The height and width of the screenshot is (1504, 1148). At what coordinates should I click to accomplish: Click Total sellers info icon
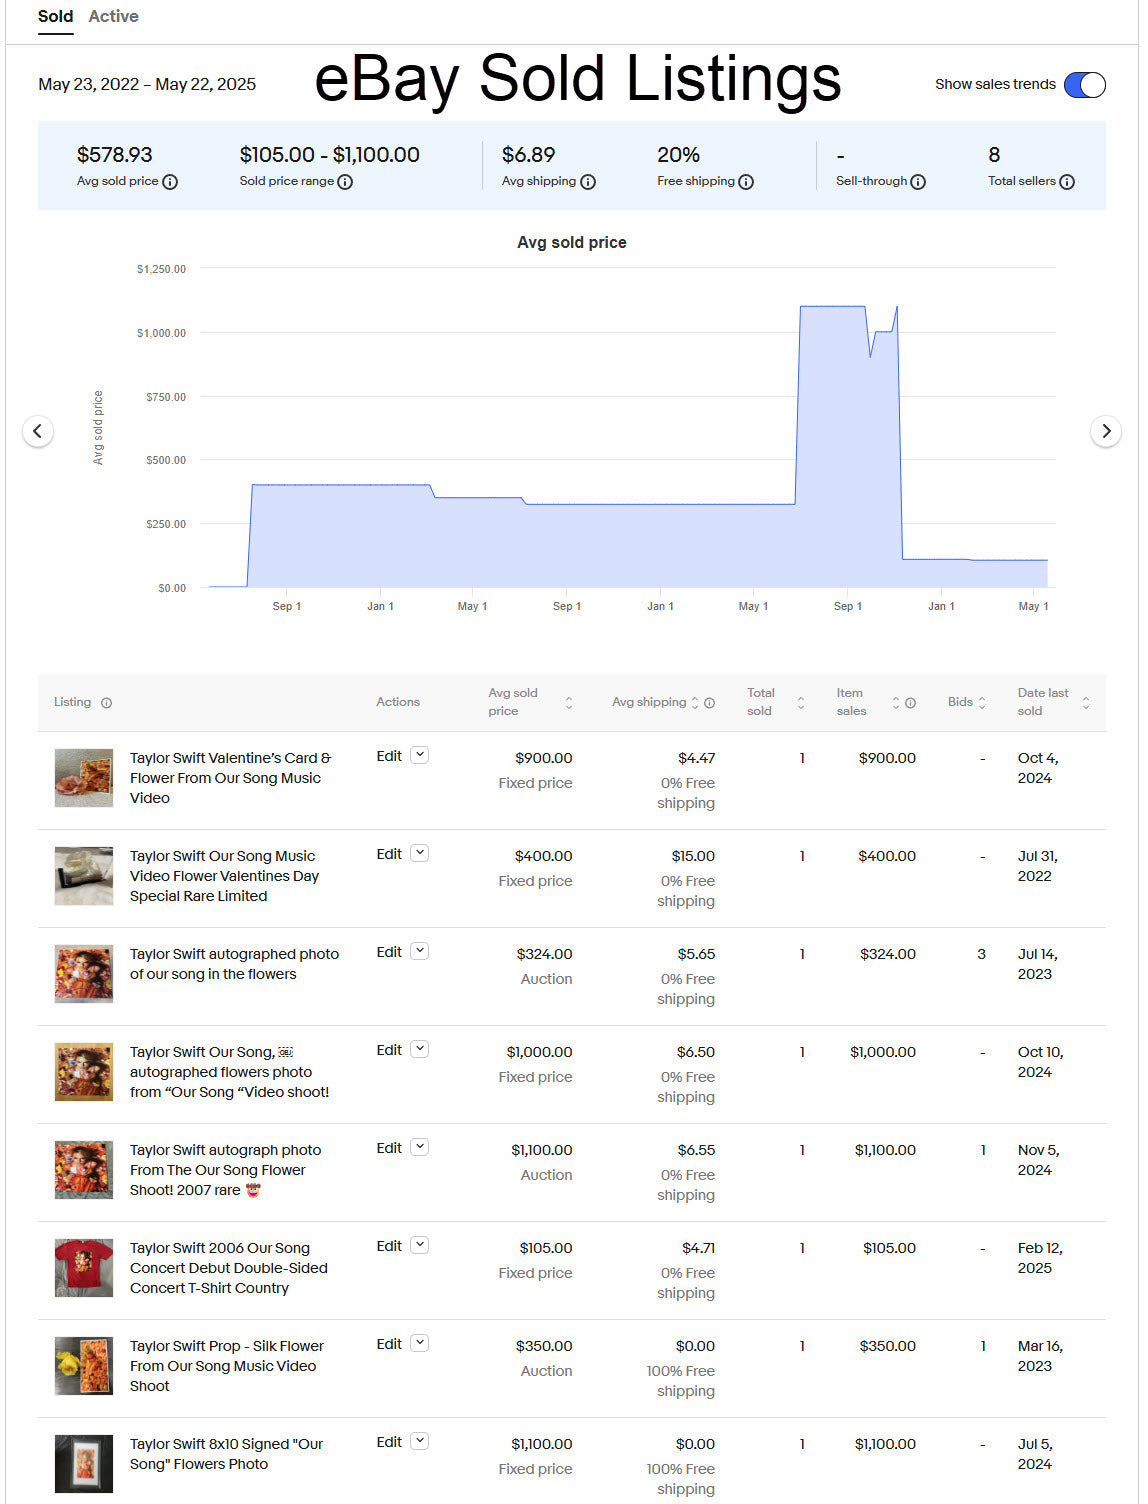click(1067, 182)
